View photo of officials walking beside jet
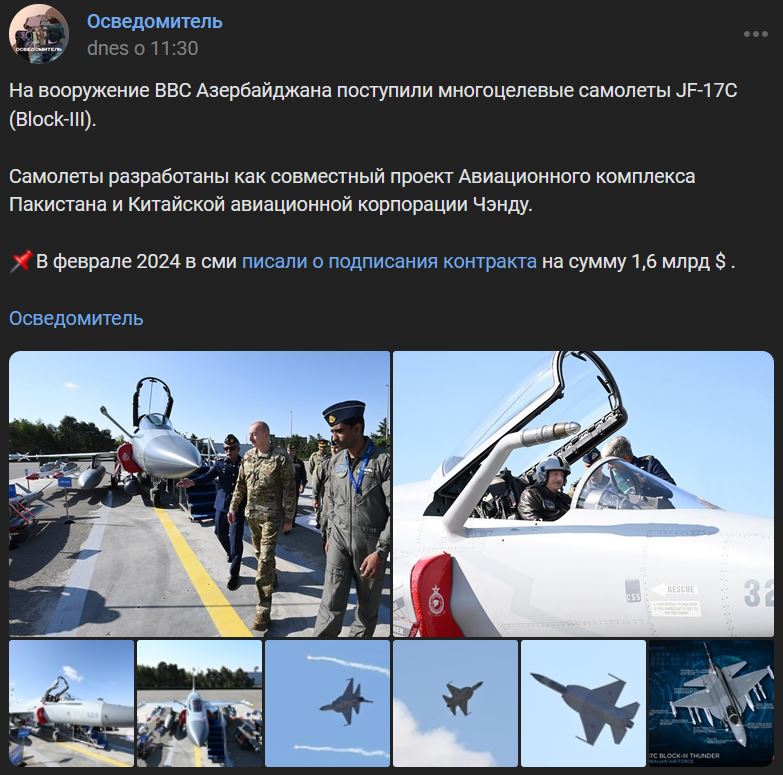Screen dimensions: 783x775 [199, 494]
